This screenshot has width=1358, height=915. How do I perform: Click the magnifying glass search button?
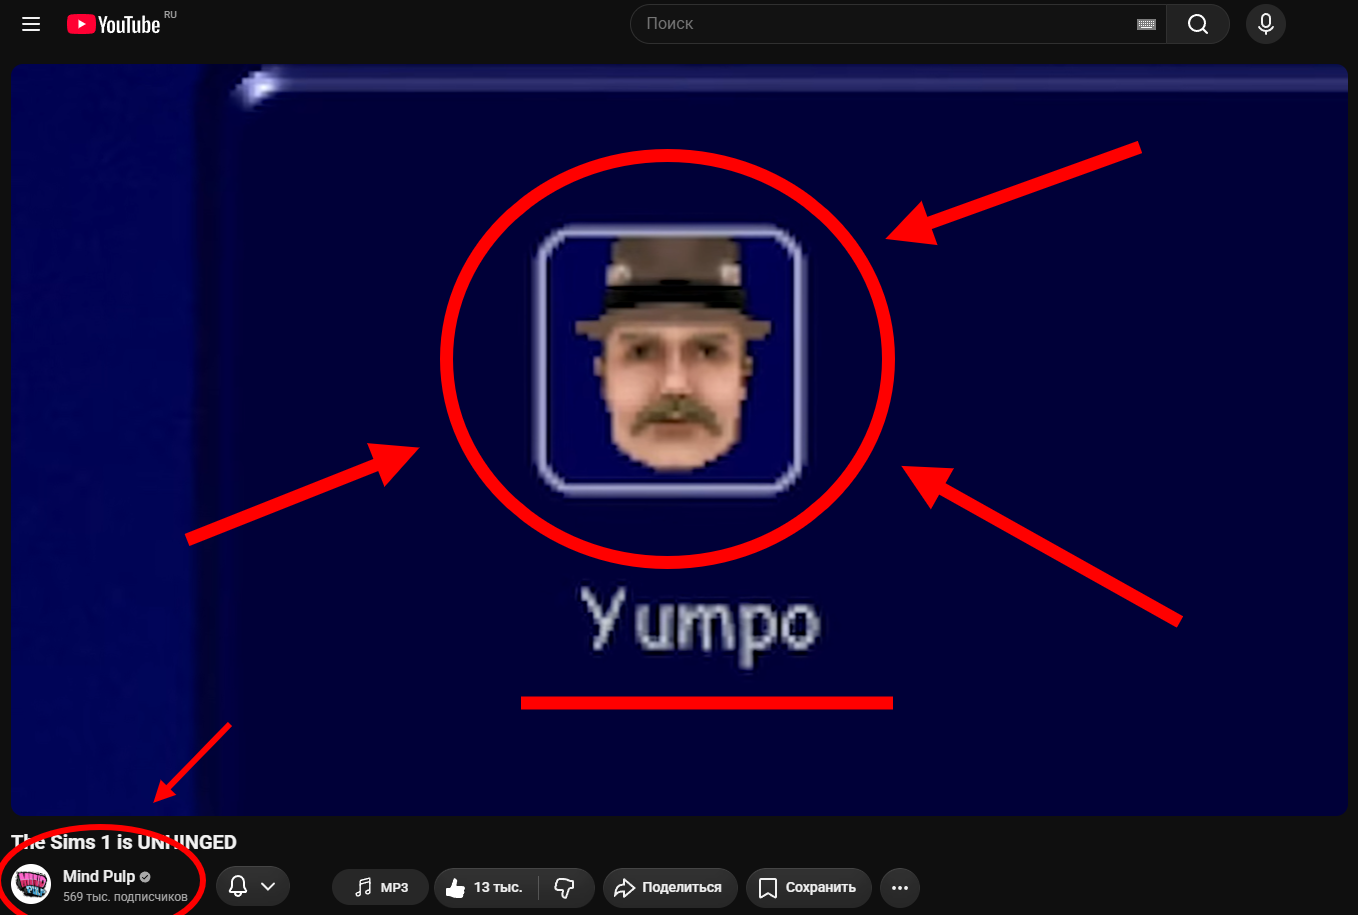click(1198, 24)
